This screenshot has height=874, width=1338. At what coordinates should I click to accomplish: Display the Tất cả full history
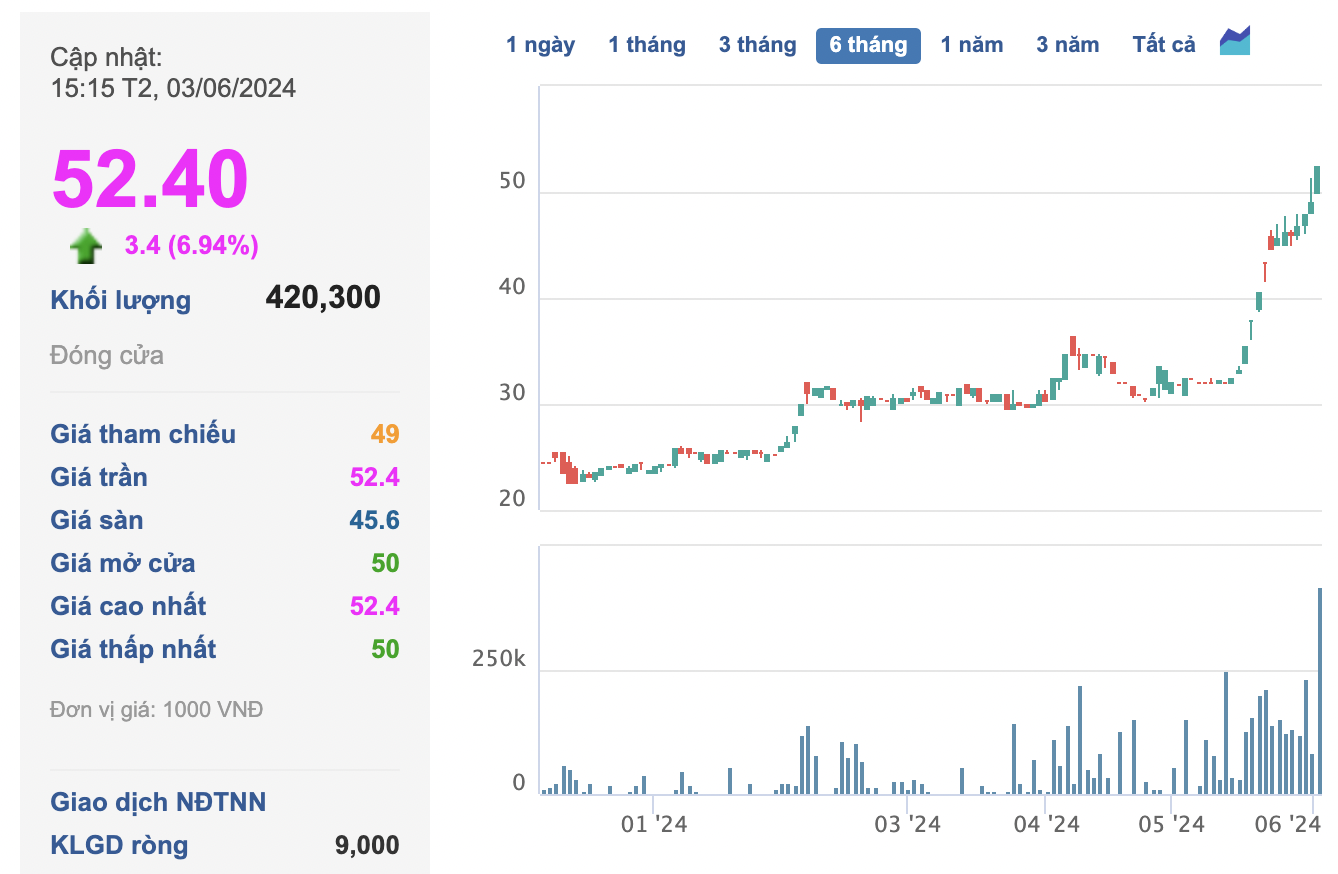(x=1164, y=45)
